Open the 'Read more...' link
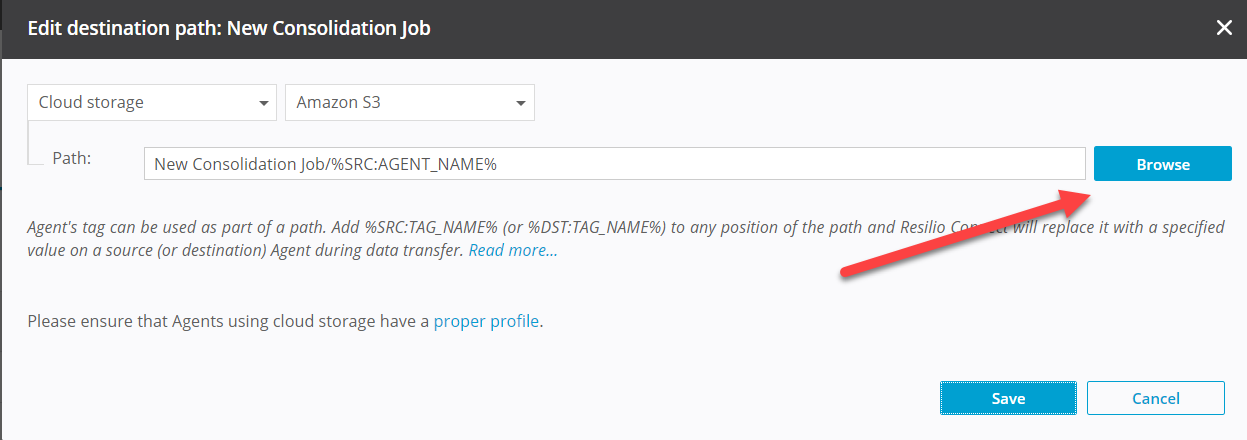1247x440 pixels. [x=513, y=250]
